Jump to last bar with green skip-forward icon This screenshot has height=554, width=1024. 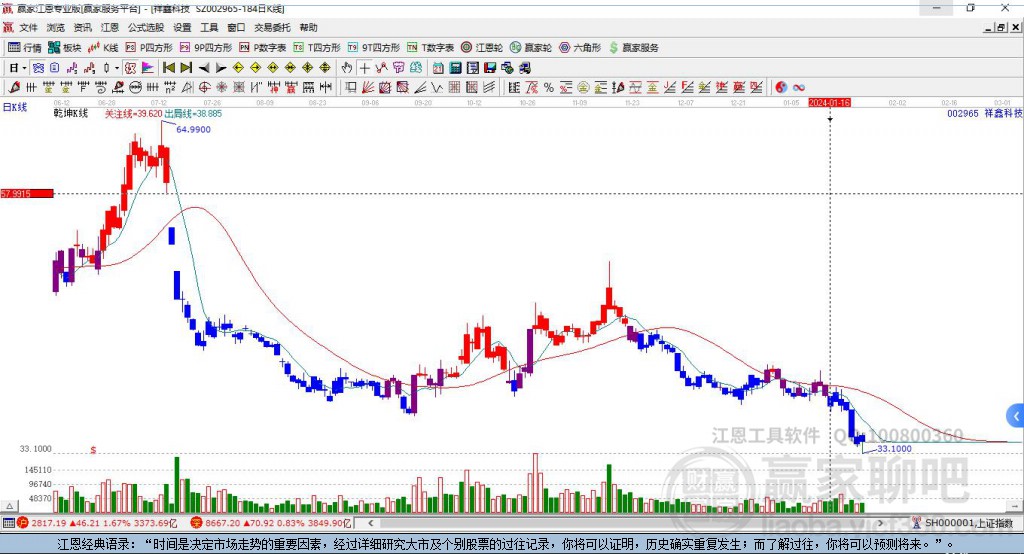pos(186,67)
